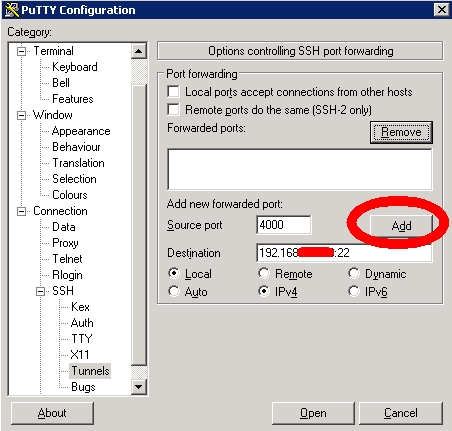Click the scroll down arrow in Category tree
Image resolution: width=452 pixels, height=431 pixels.
click(138, 387)
